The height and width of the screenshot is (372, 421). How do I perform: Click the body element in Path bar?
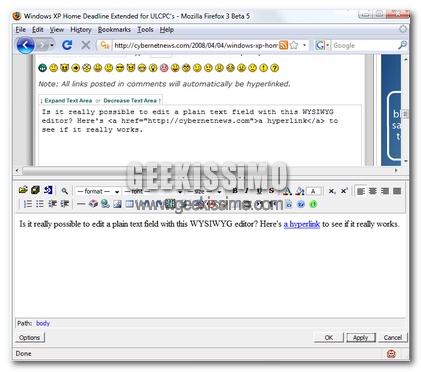[43, 323]
